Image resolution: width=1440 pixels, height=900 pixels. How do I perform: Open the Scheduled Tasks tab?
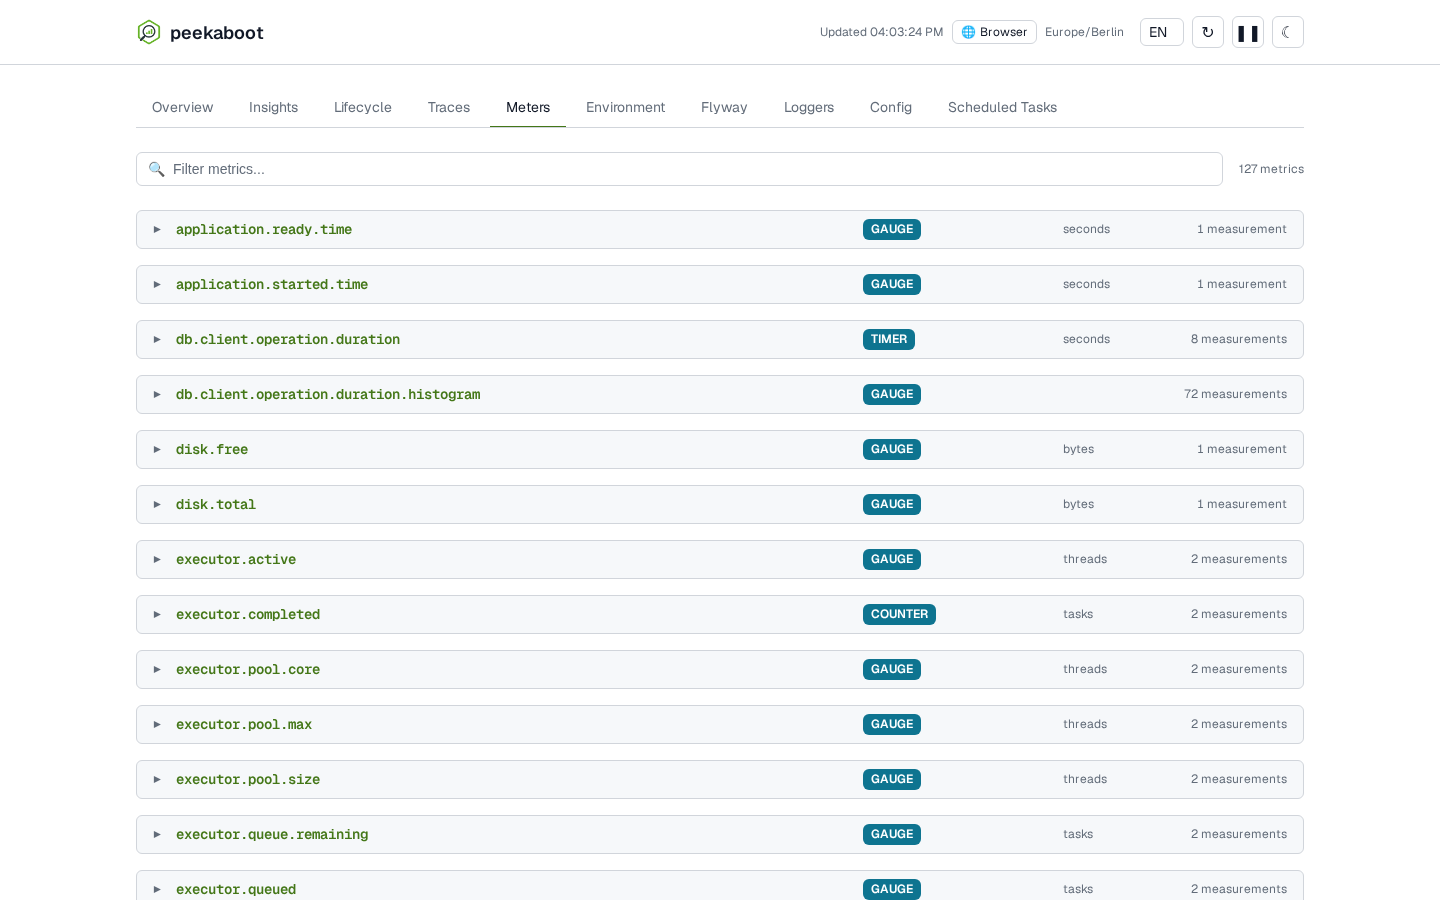(x=1002, y=107)
